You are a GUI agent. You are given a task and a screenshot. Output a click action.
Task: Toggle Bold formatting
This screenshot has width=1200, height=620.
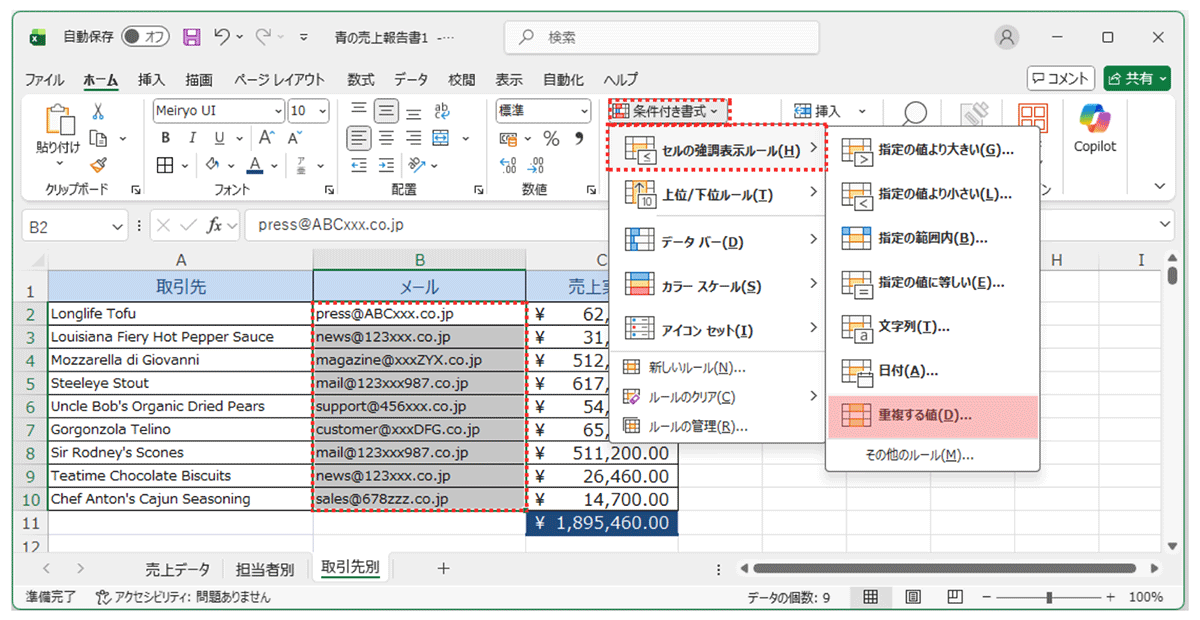(x=166, y=138)
